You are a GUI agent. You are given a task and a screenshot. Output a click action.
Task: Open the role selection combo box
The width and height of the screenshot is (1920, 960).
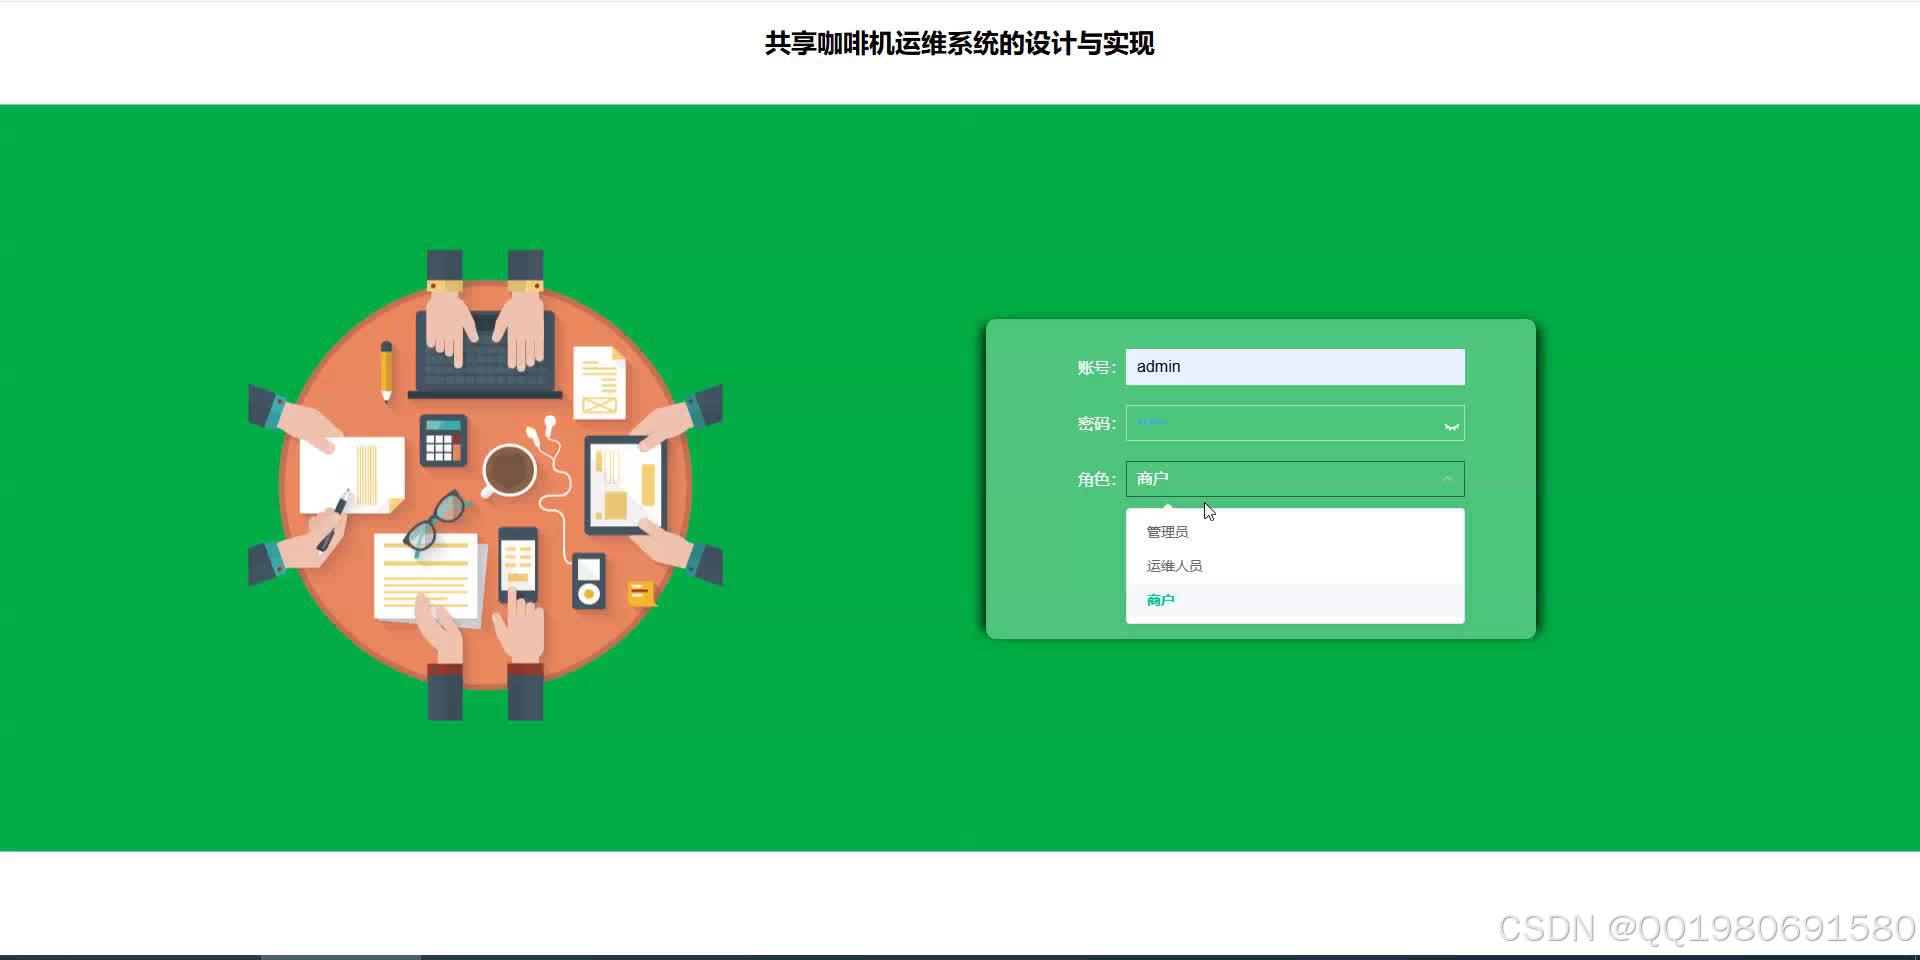[x=1295, y=479]
